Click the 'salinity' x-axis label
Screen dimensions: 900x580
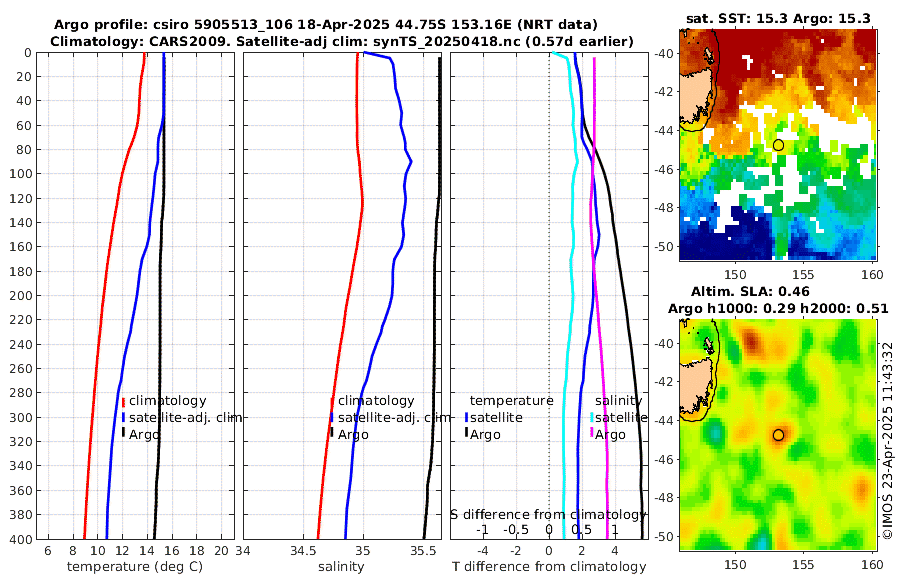click(x=341, y=567)
